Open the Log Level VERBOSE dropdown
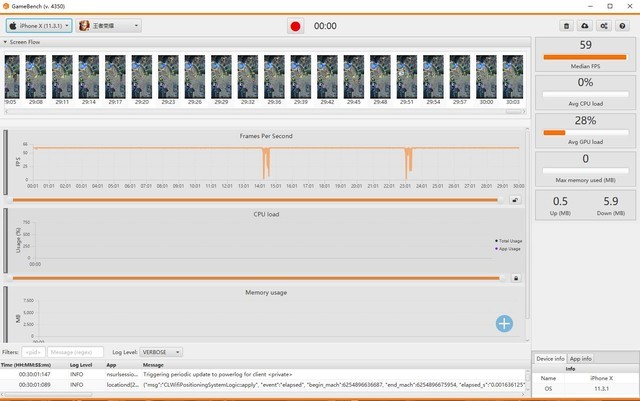Screen dimensions: 640x401 (161, 352)
